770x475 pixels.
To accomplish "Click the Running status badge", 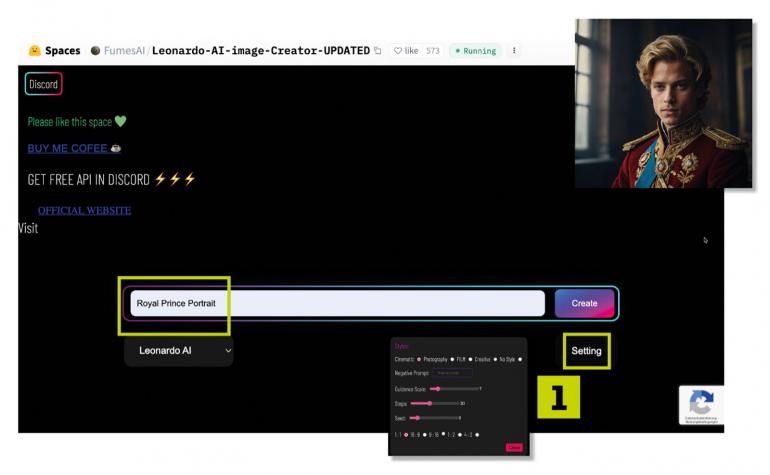I will (x=475, y=51).
